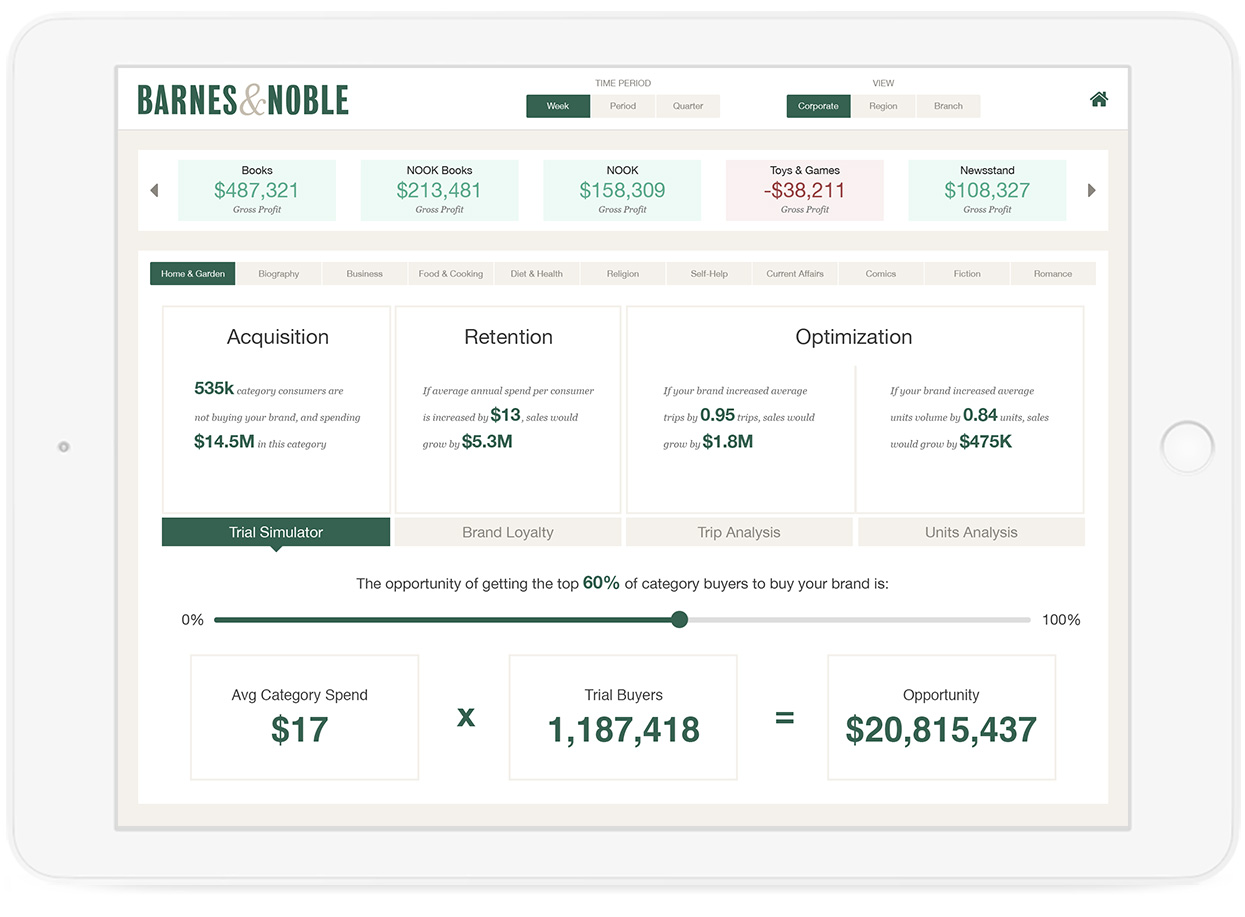Screen dimensions: 1245x917
Task: Tap the iPad home button
Action: (x=1187, y=446)
